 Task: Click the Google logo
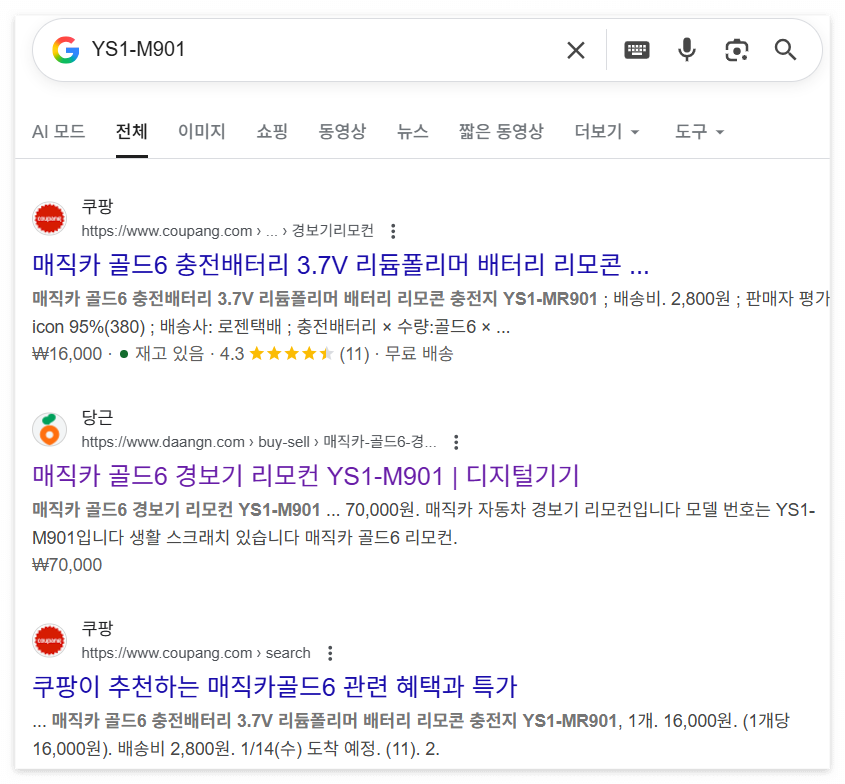(x=64, y=50)
